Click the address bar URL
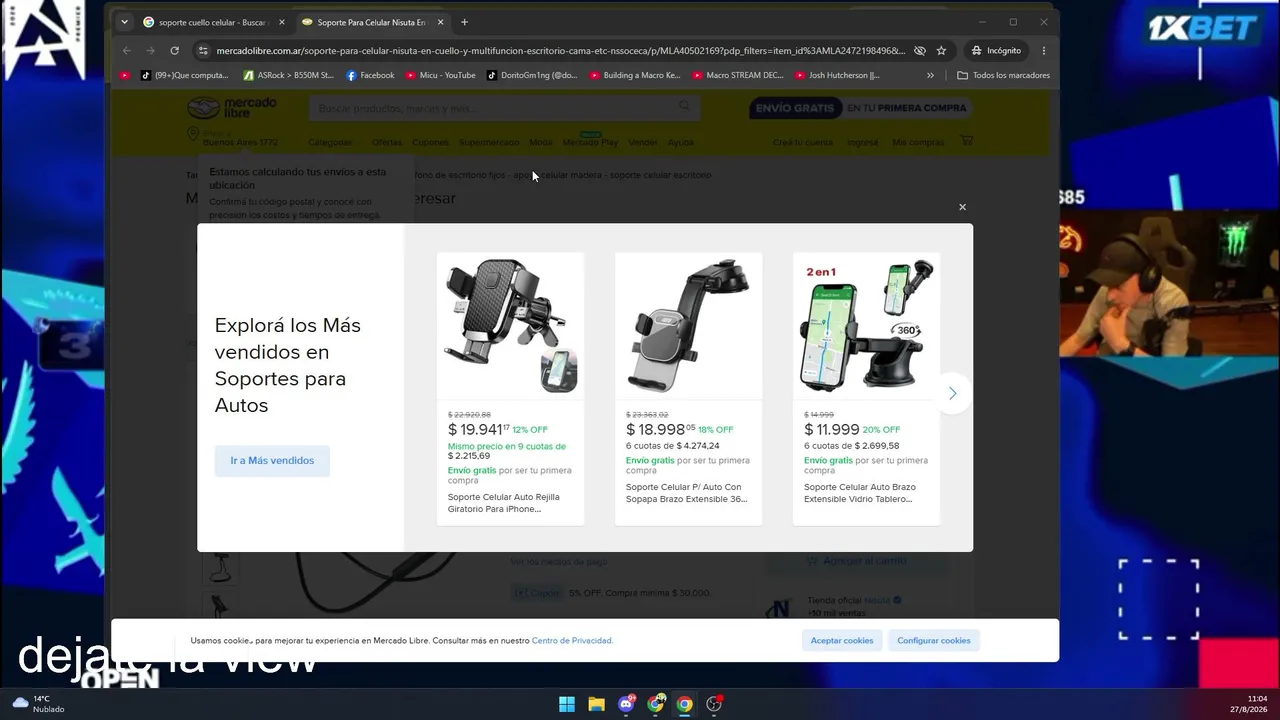 point(560,51)
